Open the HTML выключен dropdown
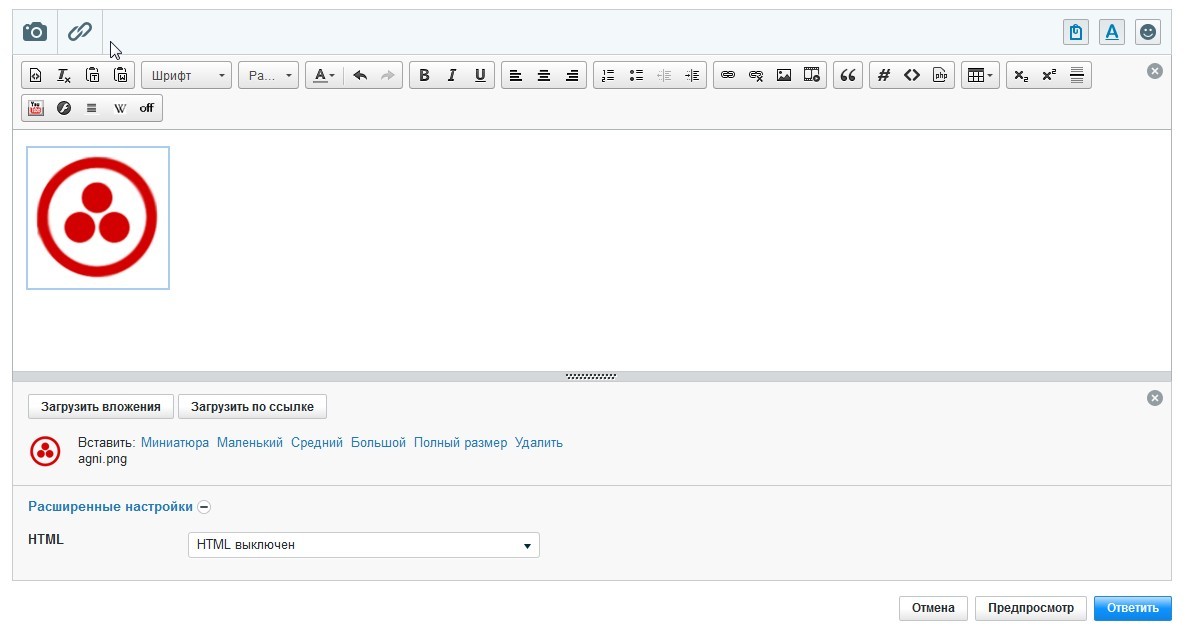The image size is (1185, 637). [x=363, y=545]
